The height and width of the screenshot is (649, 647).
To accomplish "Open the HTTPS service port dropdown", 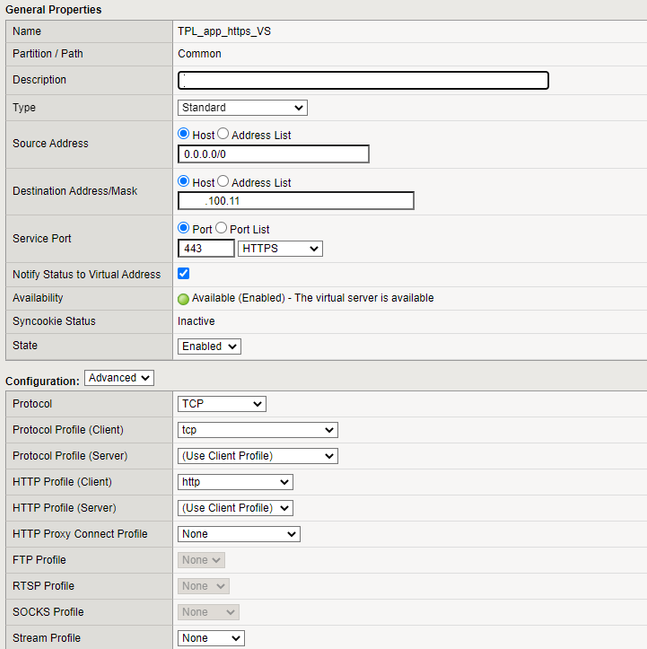I will (280, 248).
